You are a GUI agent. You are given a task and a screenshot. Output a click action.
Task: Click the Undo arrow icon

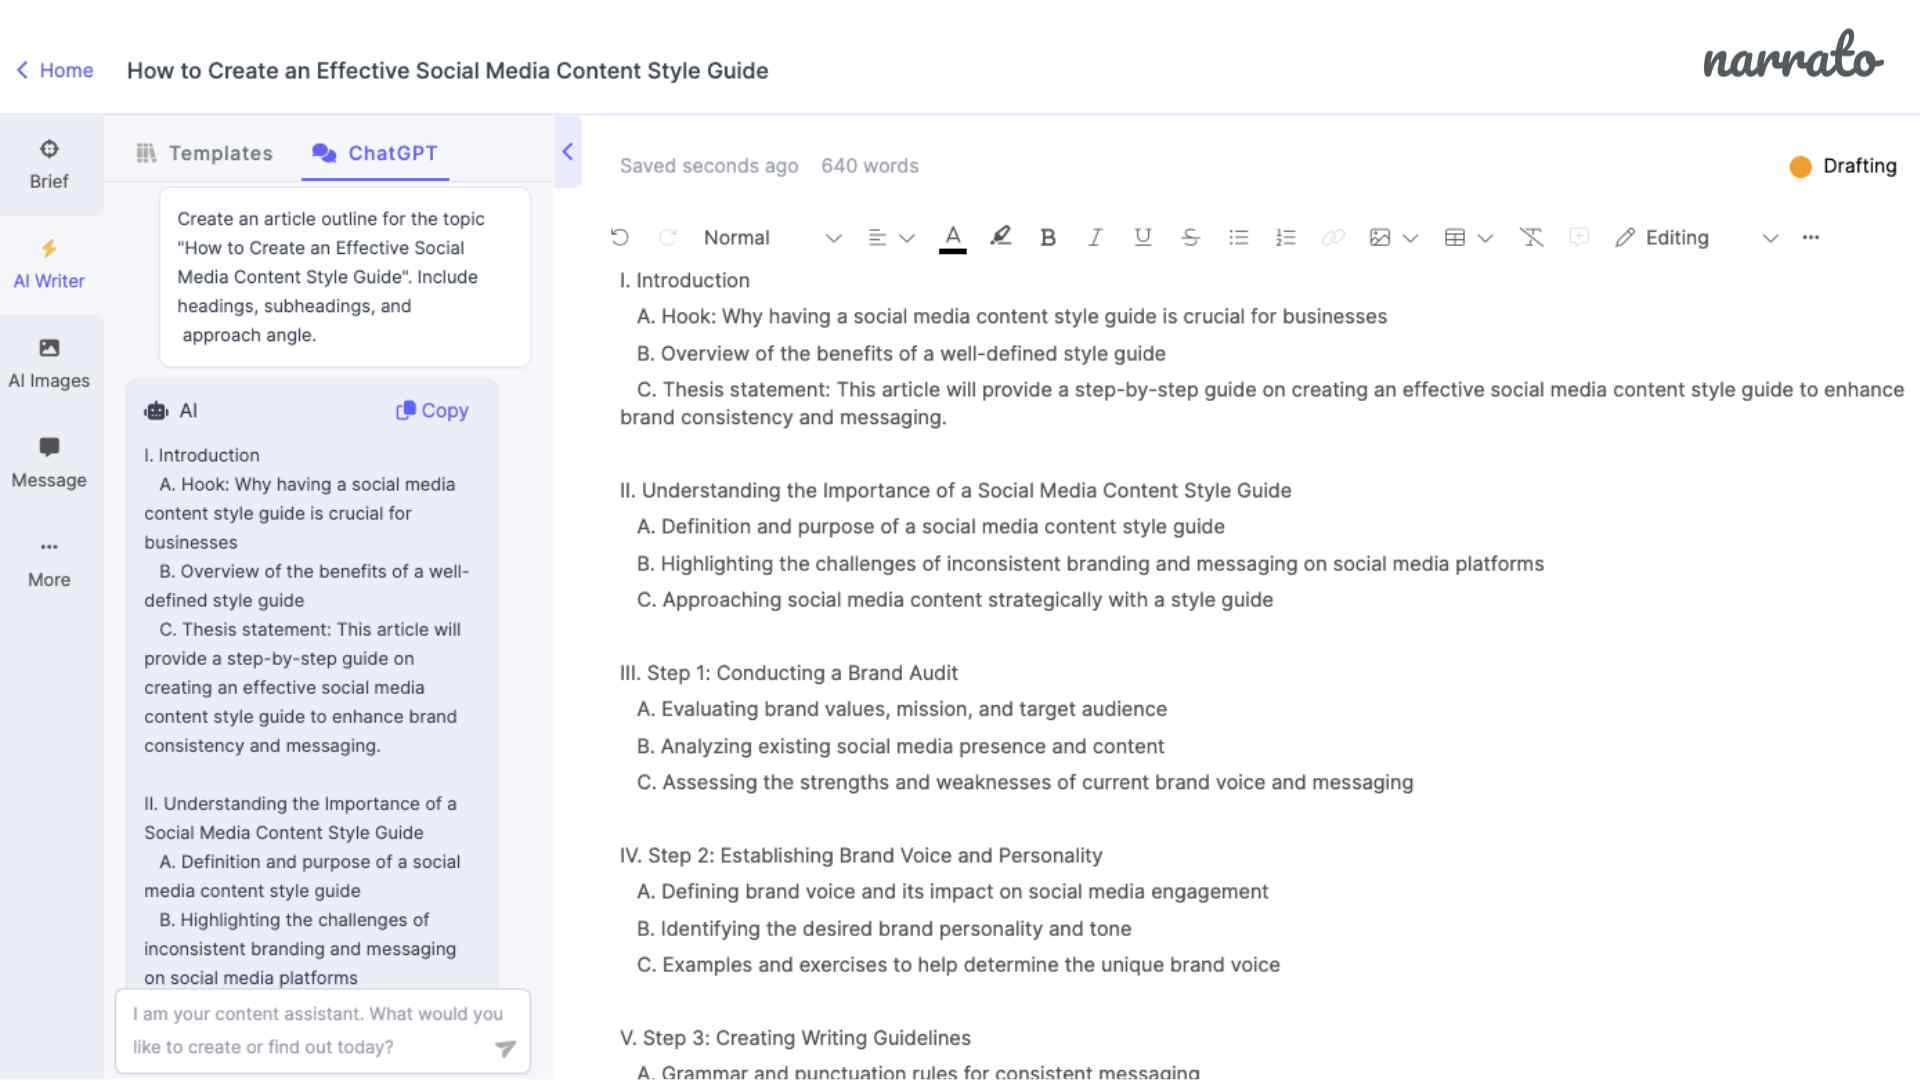(x=620, y=236)
